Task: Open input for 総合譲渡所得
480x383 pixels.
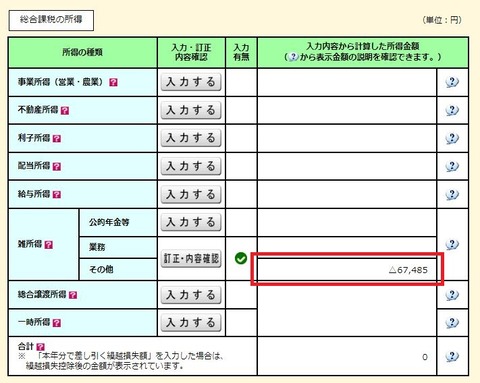Action: pyautogui.click(x=191, y=295)
